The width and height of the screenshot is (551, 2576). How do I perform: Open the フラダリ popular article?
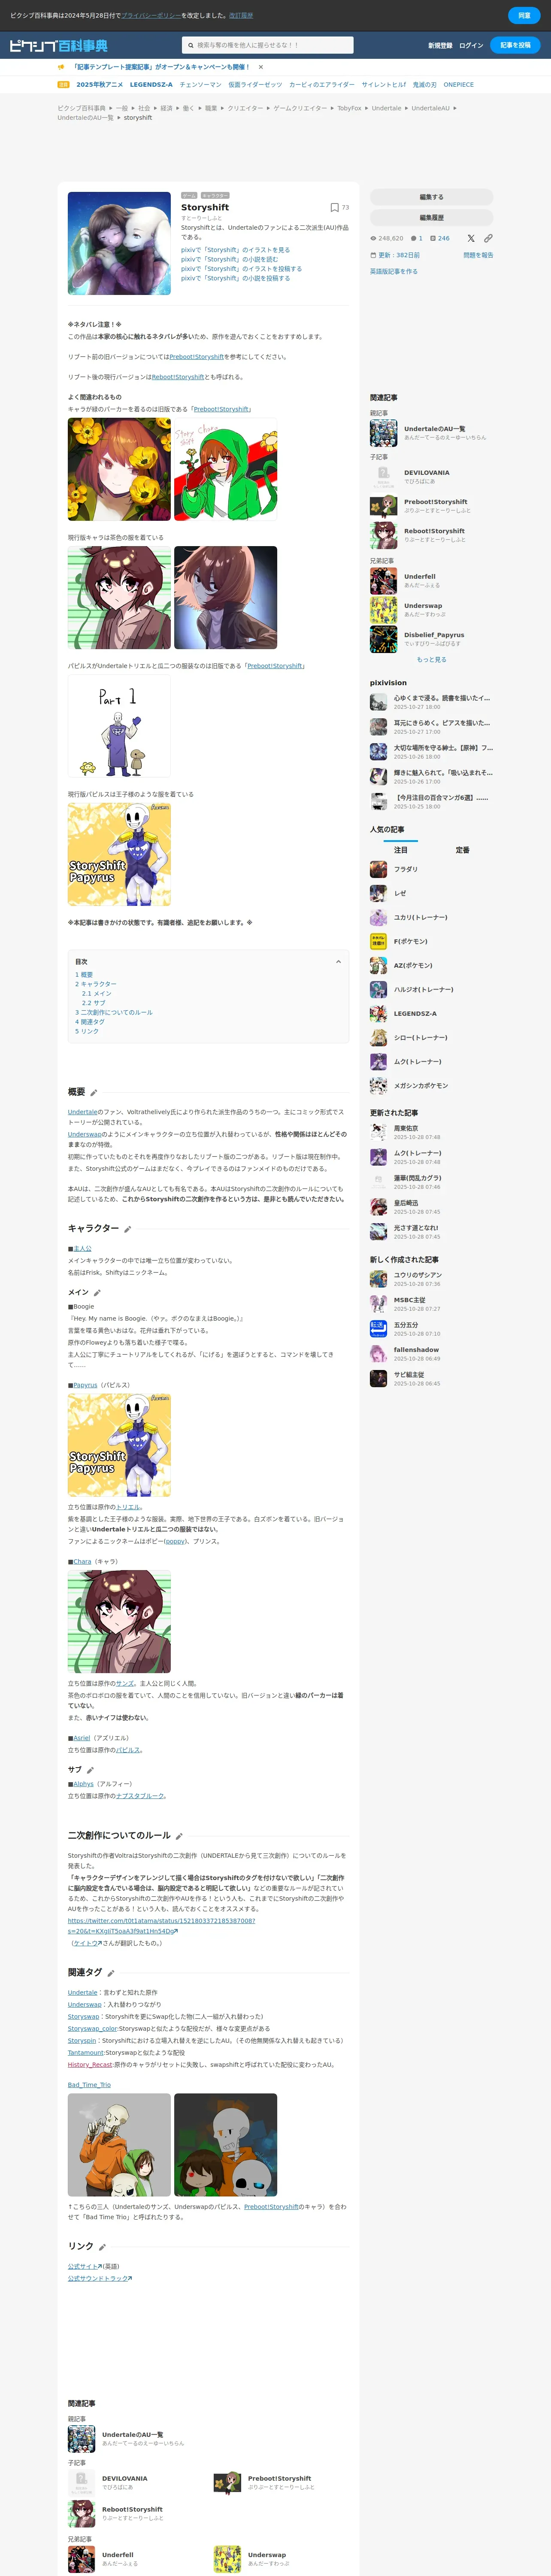[x=431, y=869]
